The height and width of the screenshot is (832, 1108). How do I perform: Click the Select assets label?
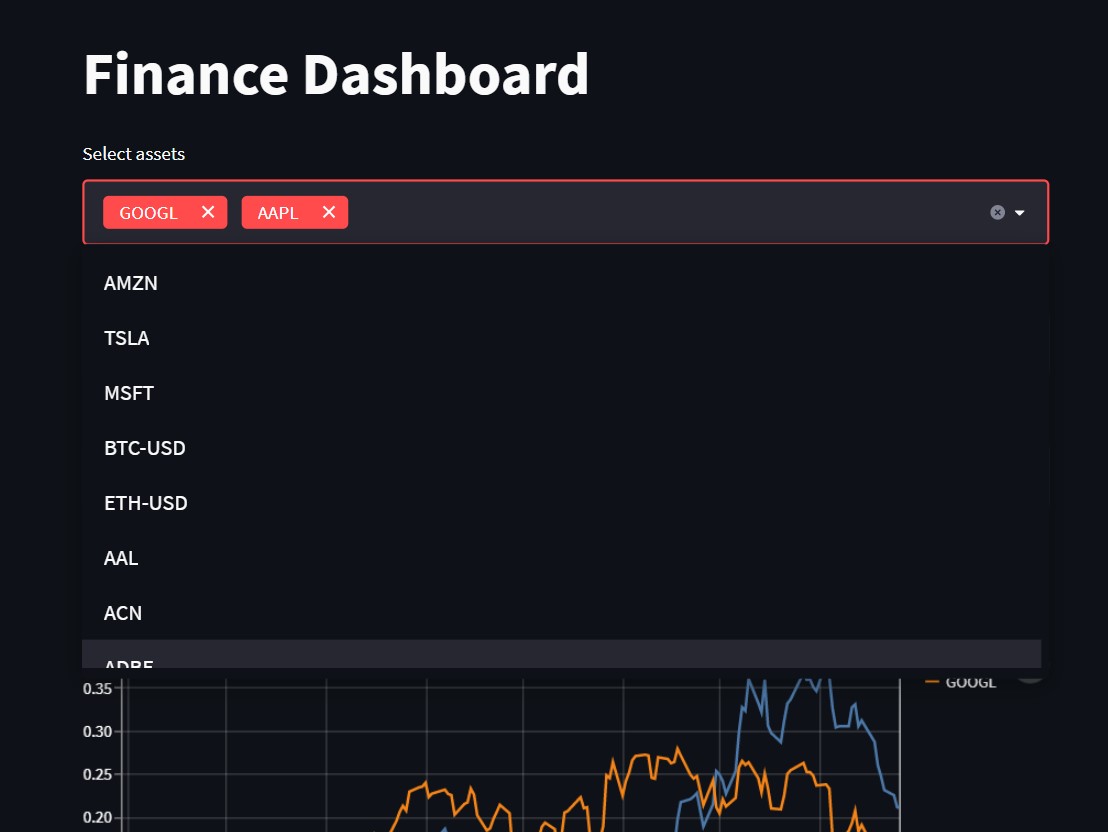134,154
